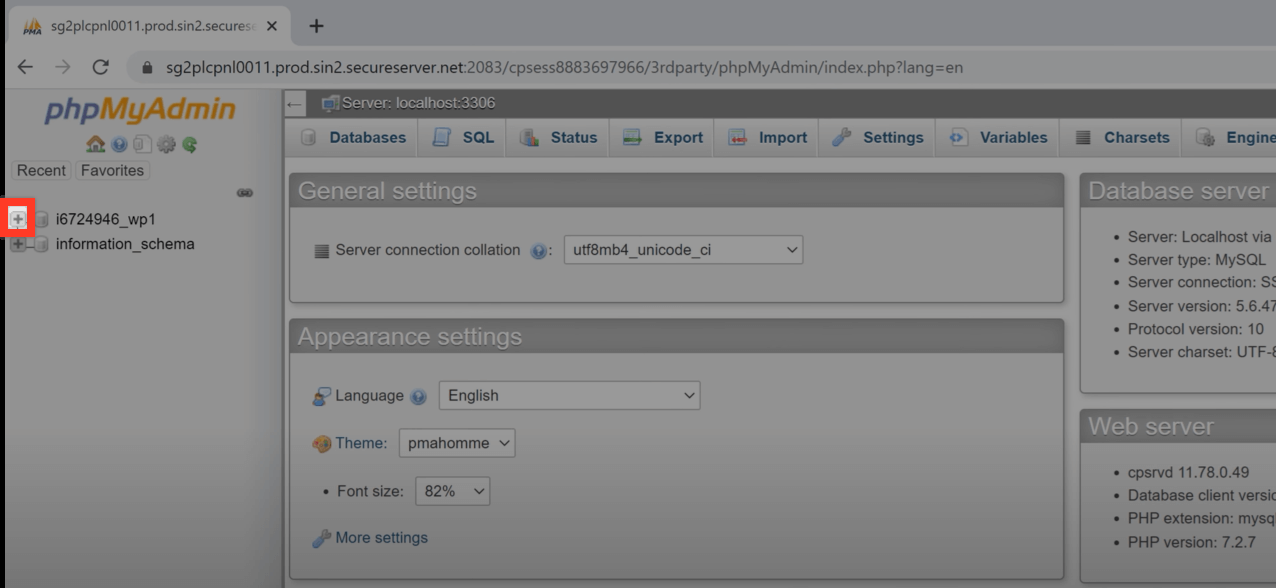Open the phpMyAdmin home page icon
The image size is (1276, 588).
pos(95,144)
